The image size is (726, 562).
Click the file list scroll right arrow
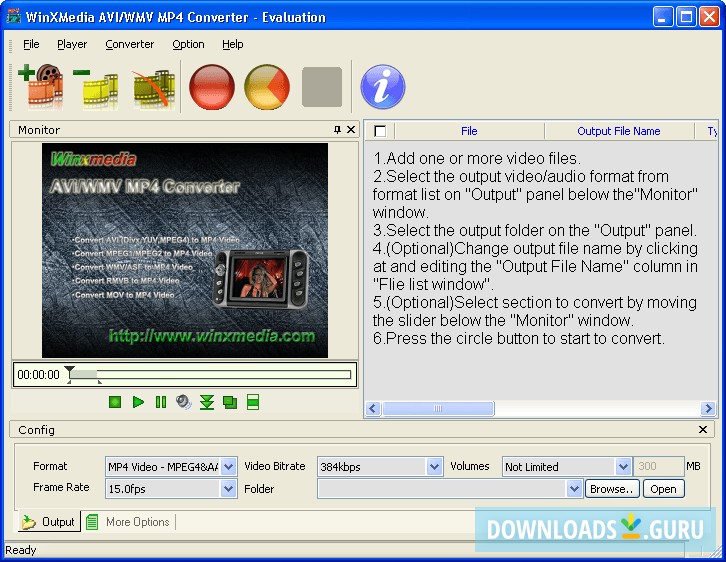[707, 408]
